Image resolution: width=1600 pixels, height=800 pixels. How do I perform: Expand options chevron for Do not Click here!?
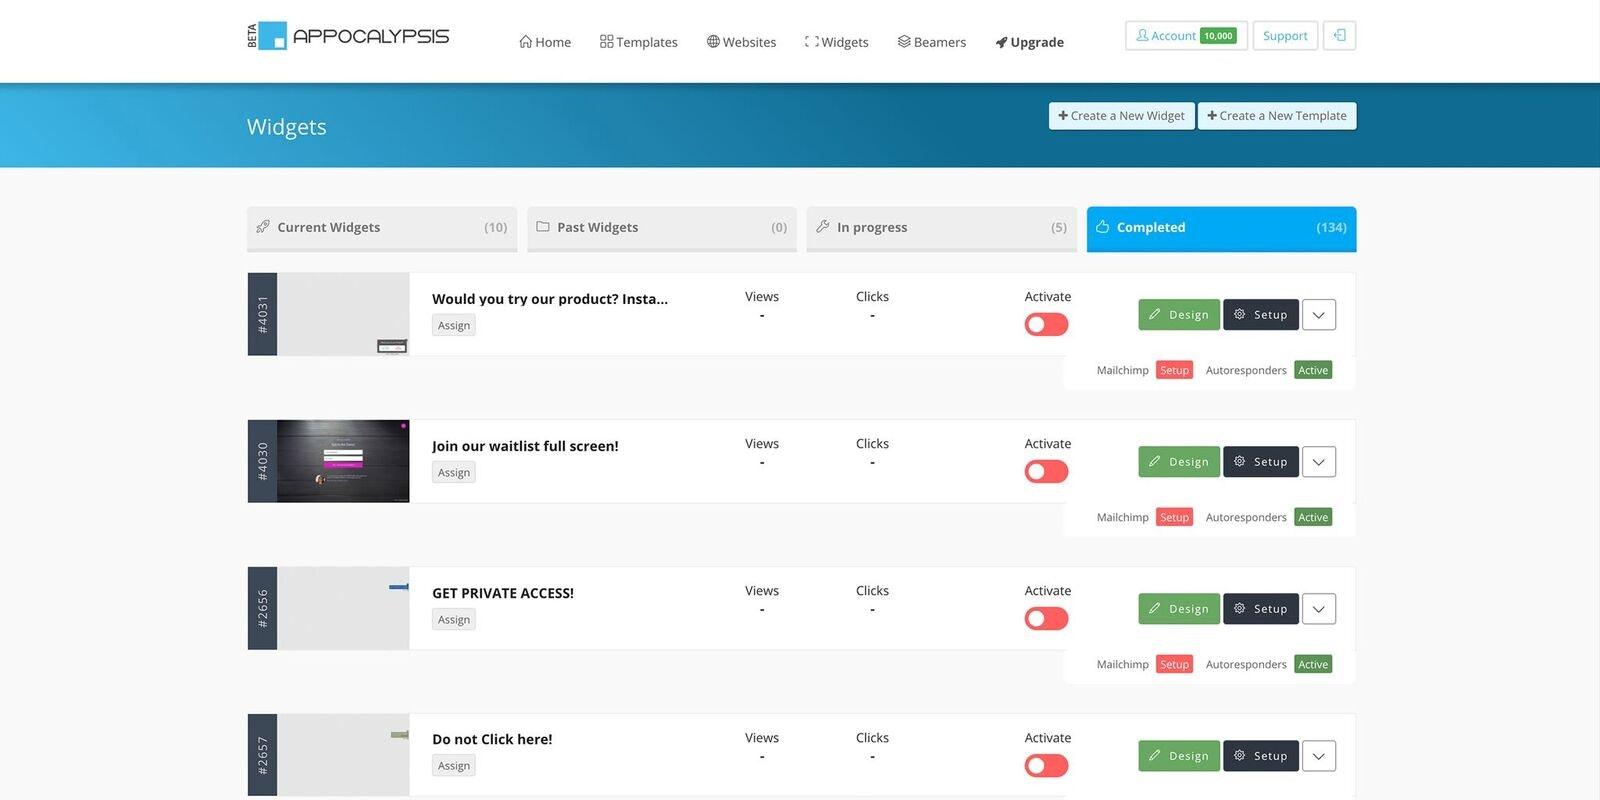click(x=1319, y=756)
